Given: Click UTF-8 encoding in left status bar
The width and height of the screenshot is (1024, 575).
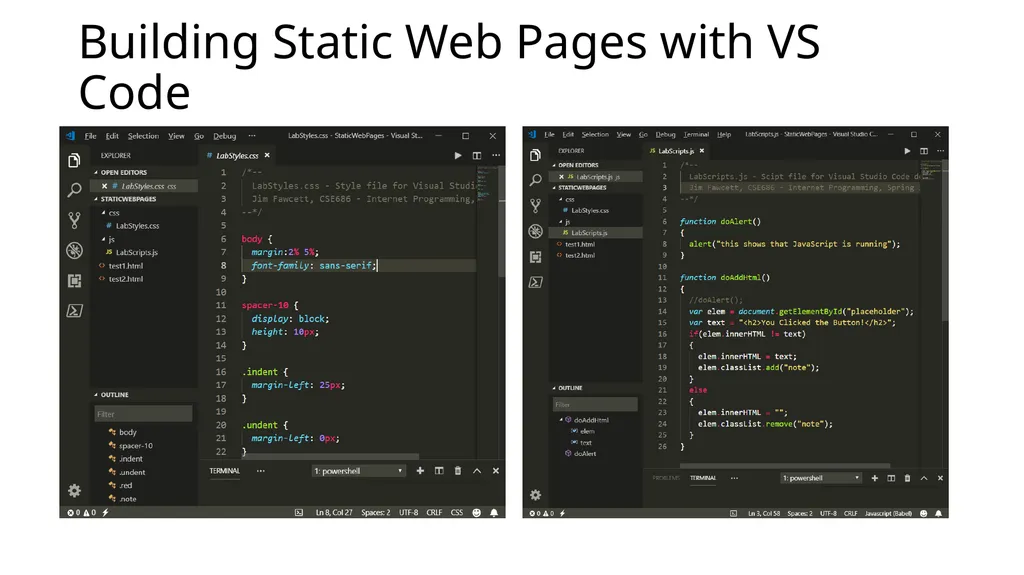Looking at the screenshot, I should [x=409, y=513].
